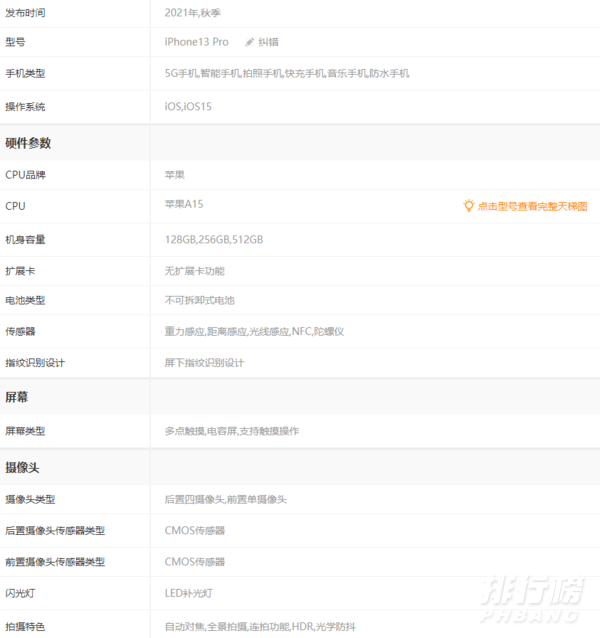This screenshot has width=600, height=638.
Task: Click the 屏幕类型 row label
Action: 25,431
